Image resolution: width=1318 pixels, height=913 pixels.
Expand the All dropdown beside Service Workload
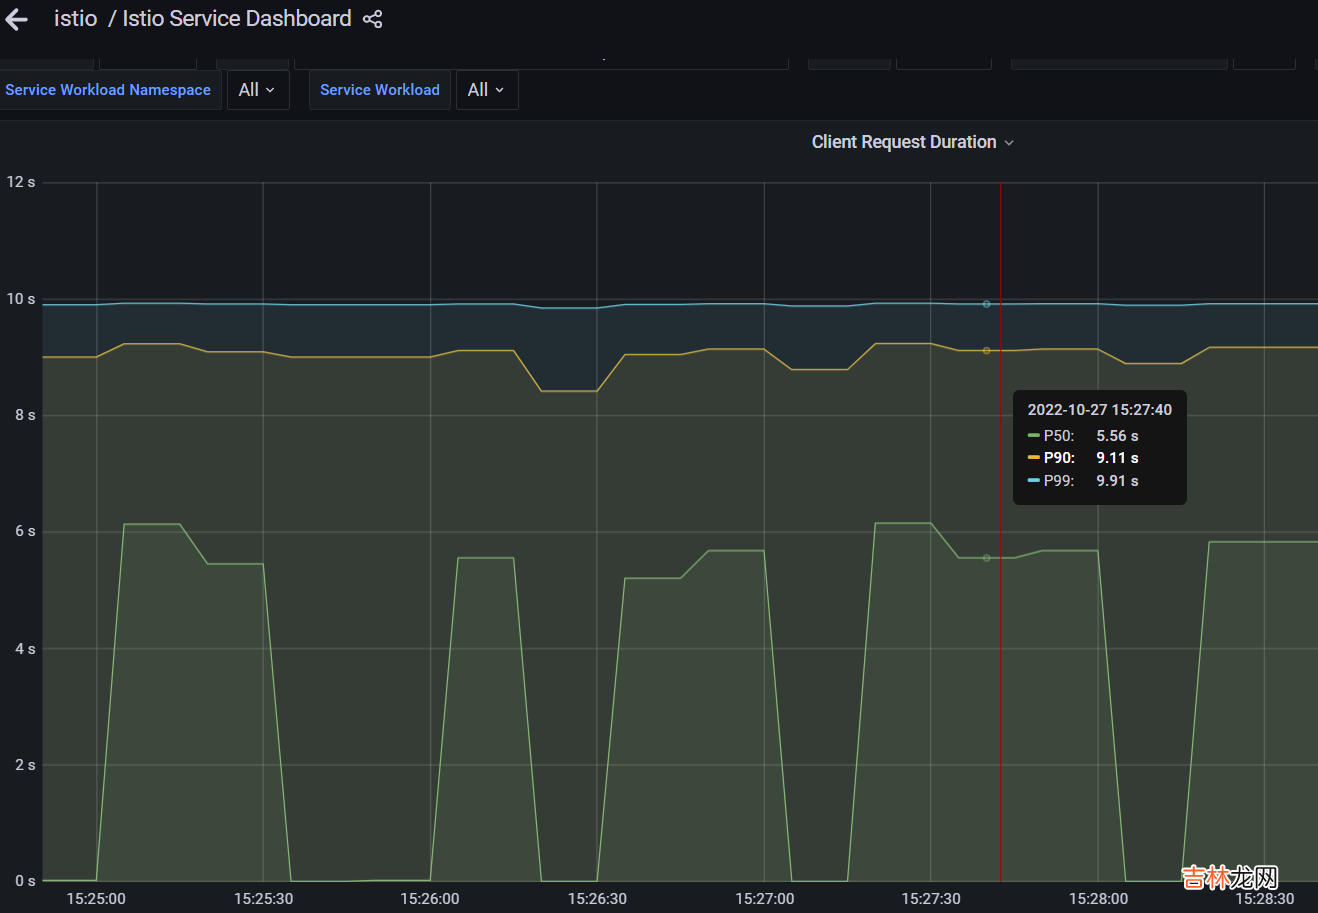[486, 90]
